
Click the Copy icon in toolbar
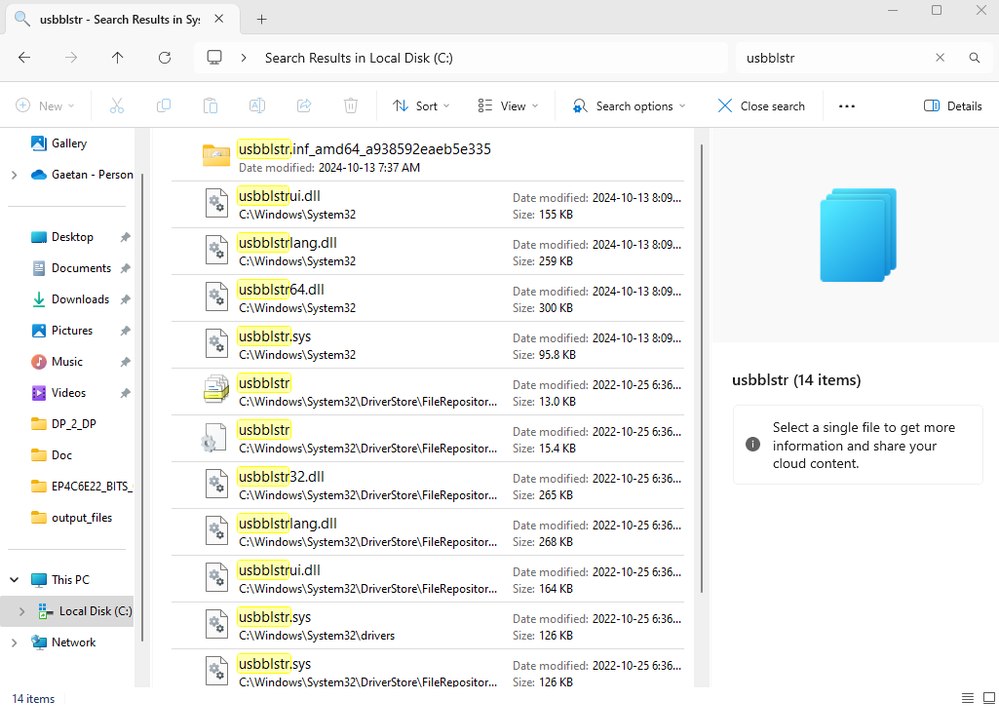tap(164, 106)
